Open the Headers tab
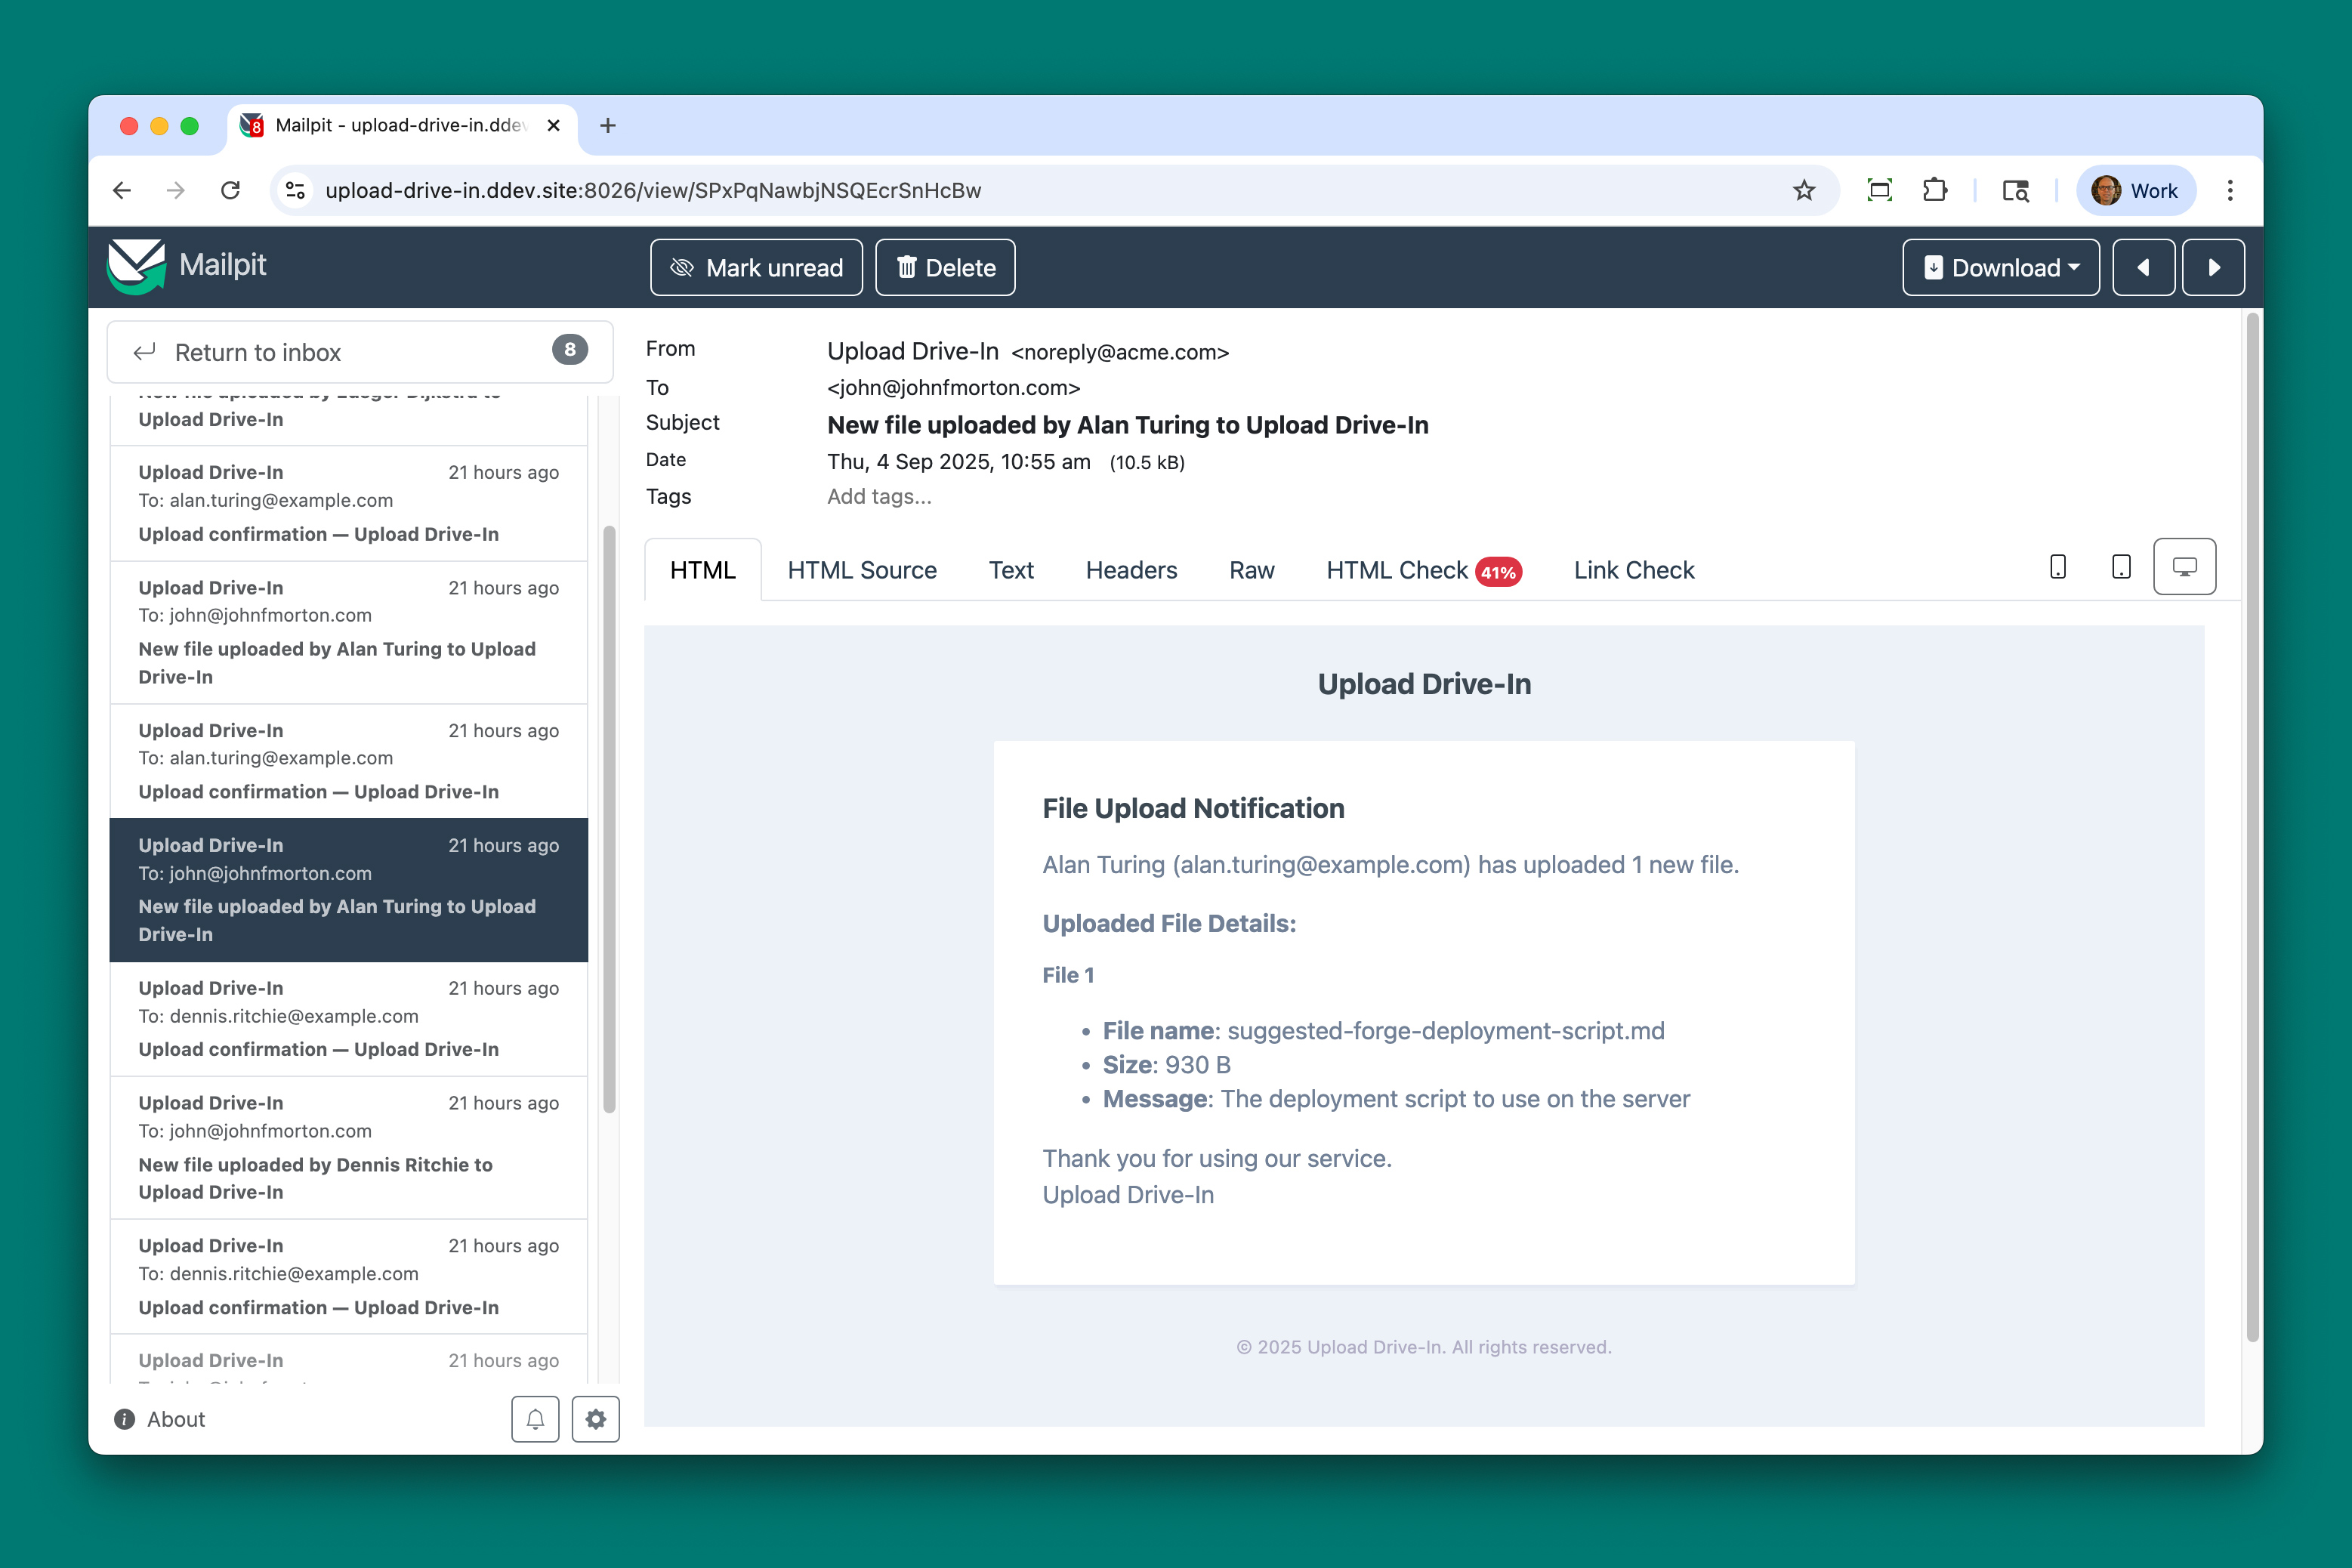The height and width of the screenshot is (1568, 2352). point(1131,570)
